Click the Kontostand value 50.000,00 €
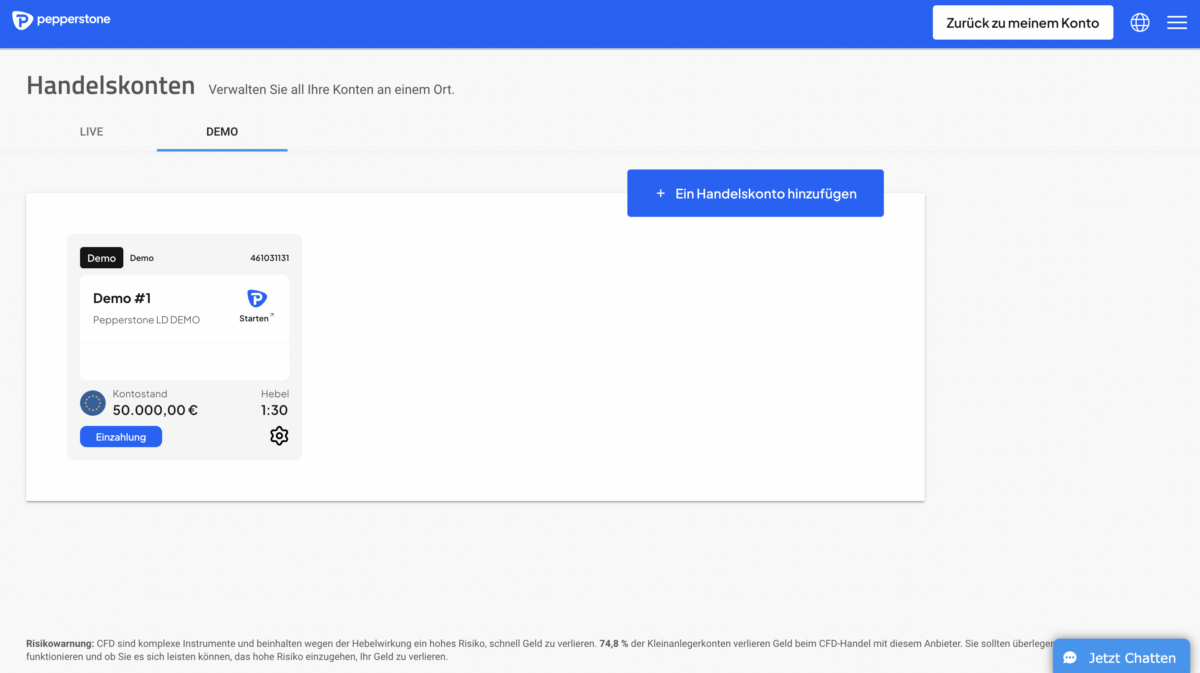This screenshot has width=1200, height=673. point(155,410)
